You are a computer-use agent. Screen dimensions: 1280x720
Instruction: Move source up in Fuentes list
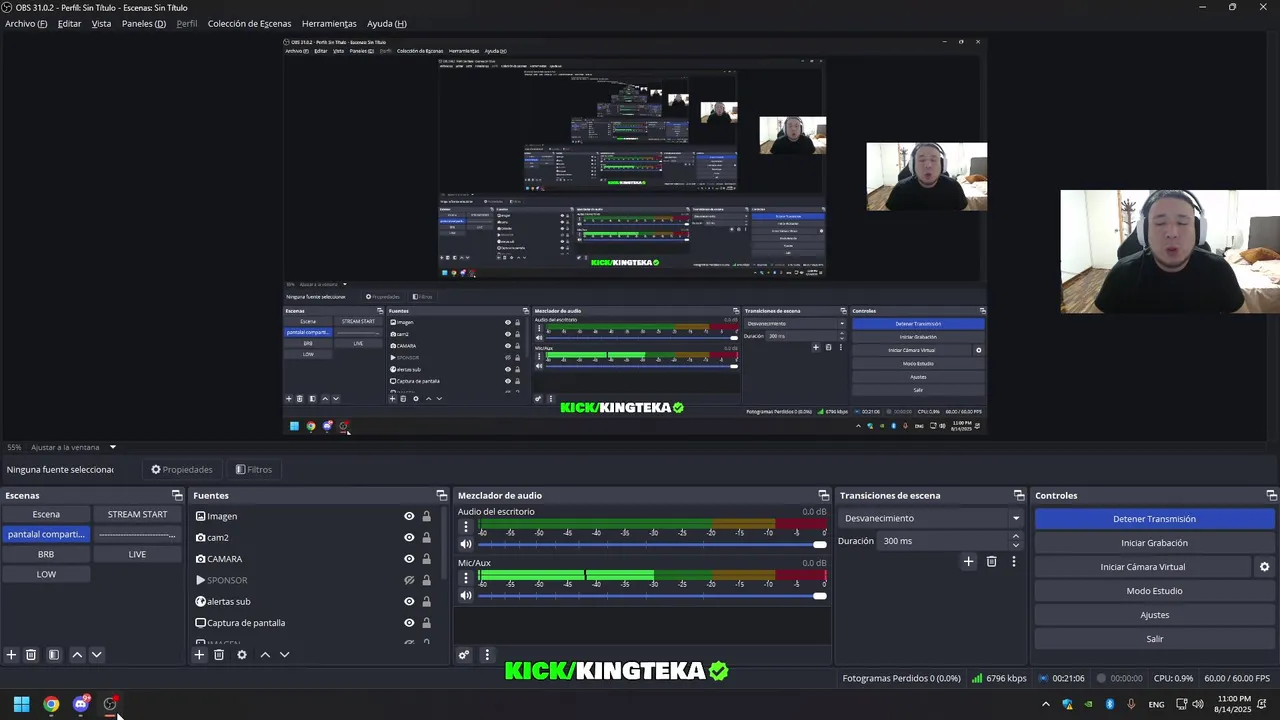tap(265, 655)
